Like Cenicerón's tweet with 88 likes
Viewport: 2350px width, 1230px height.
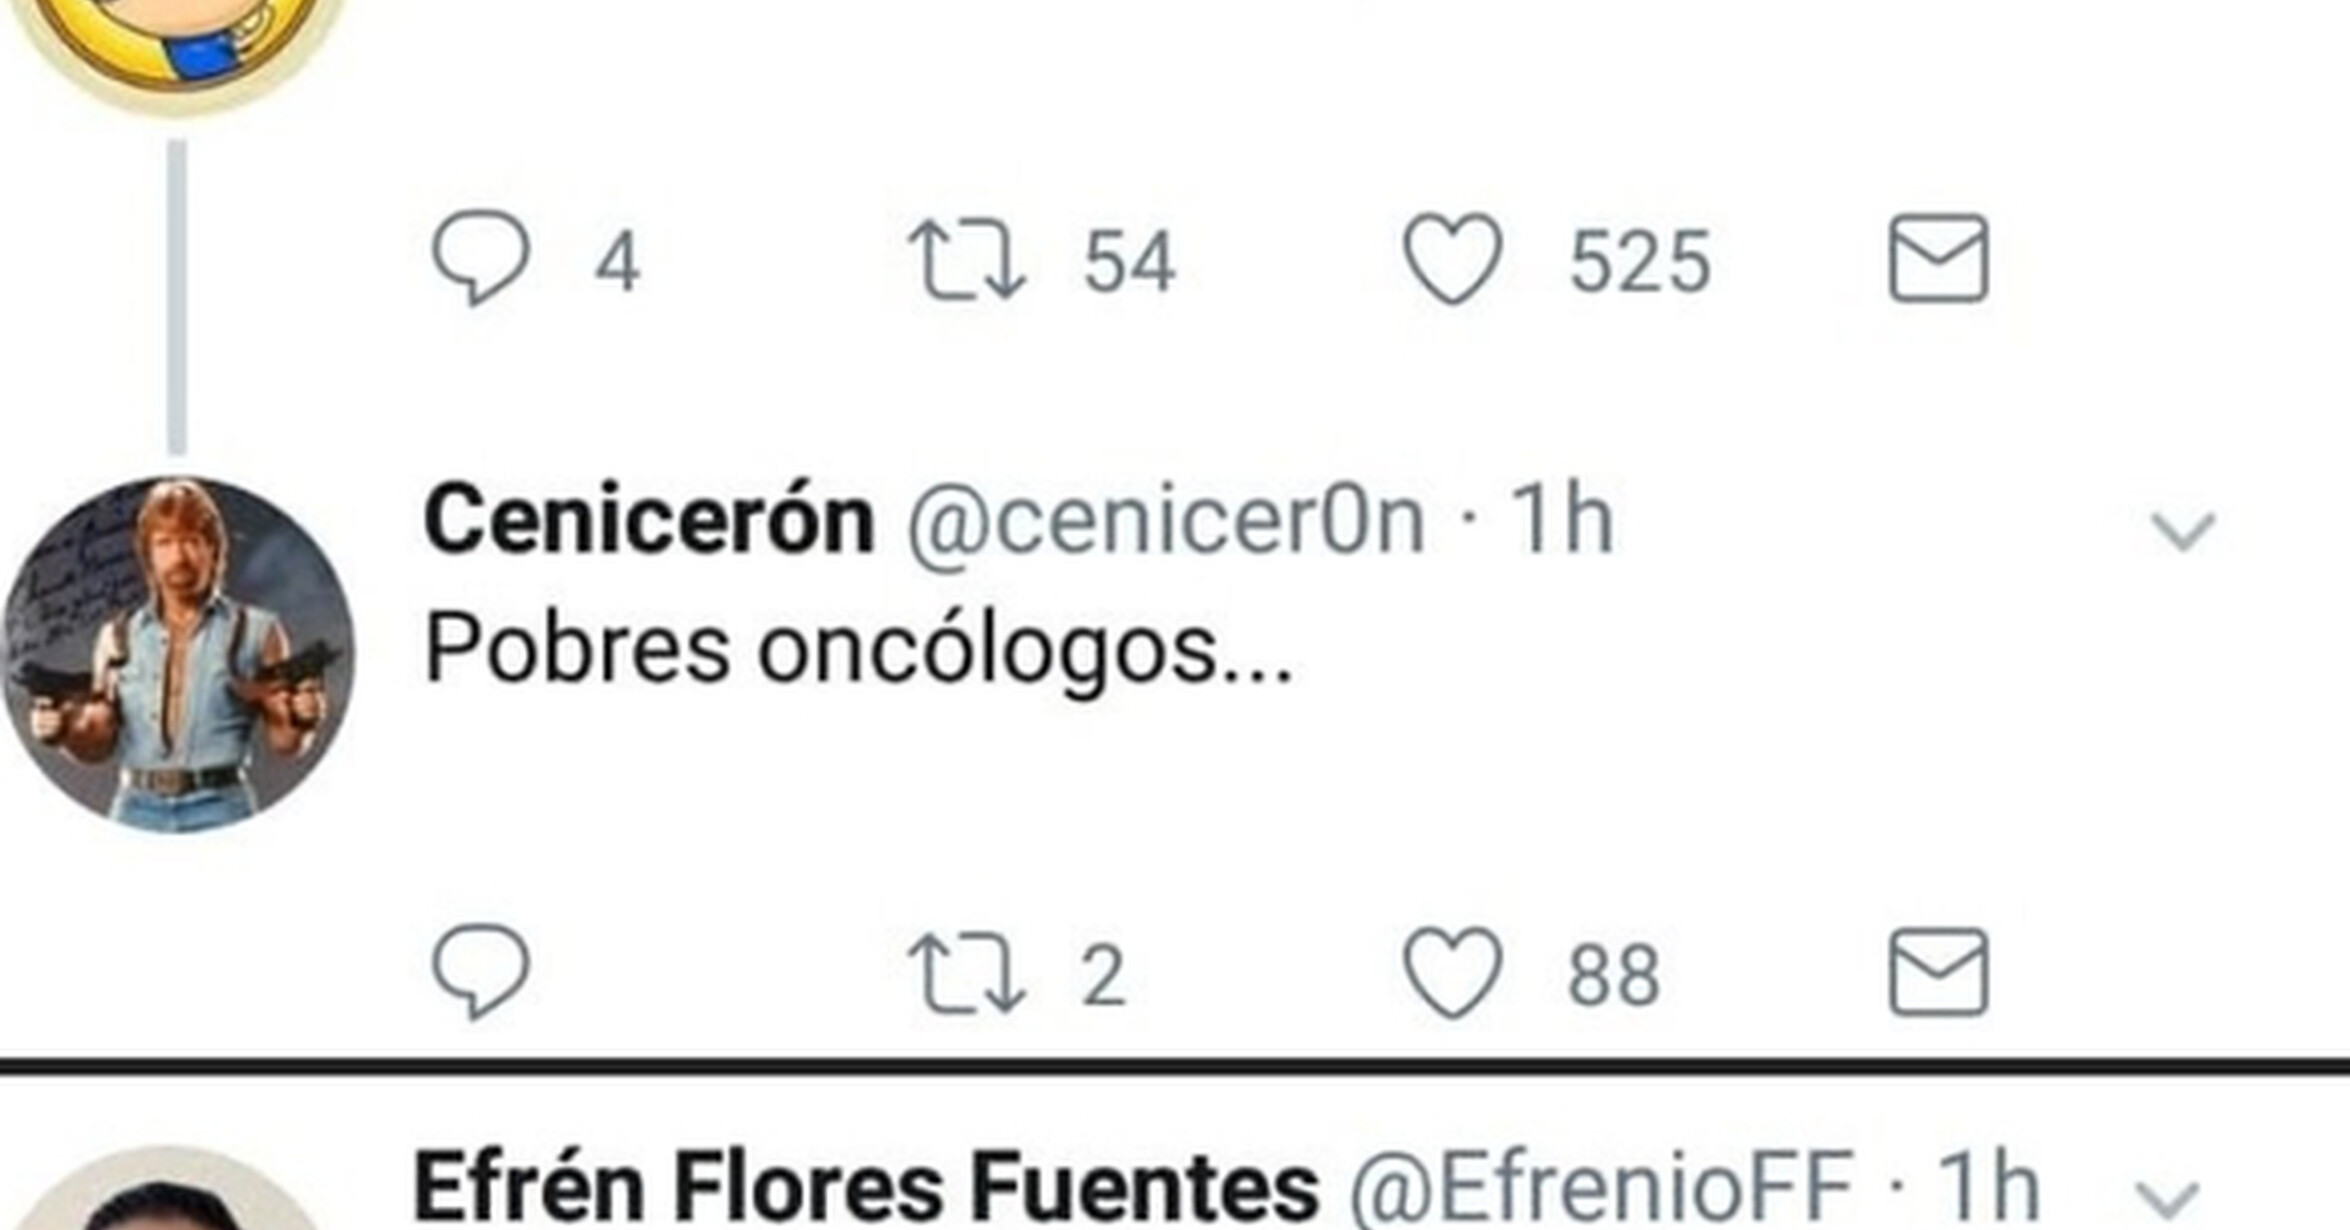click(1452, 972)
